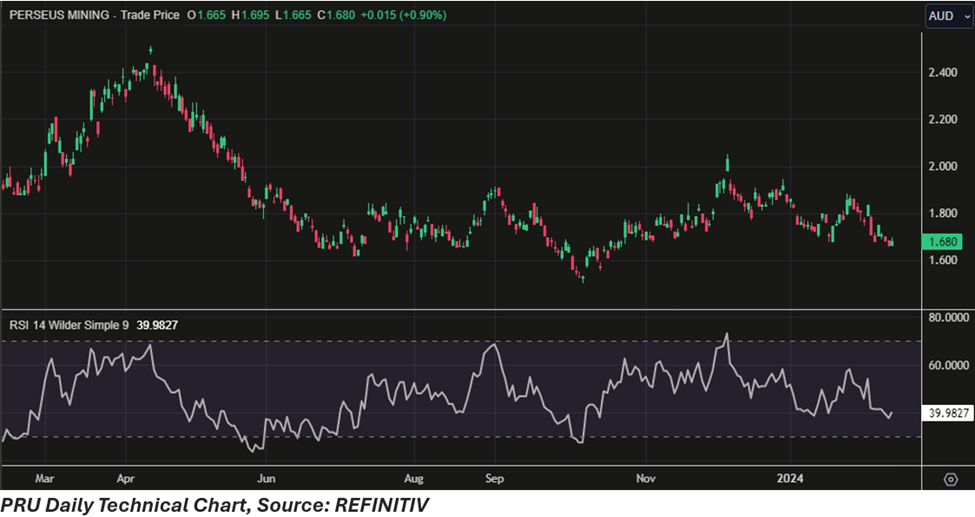The width and height of the screenshot is (975, 517).
Task: Click the 60.0000 RSI axis label
Action: point(948,365)
